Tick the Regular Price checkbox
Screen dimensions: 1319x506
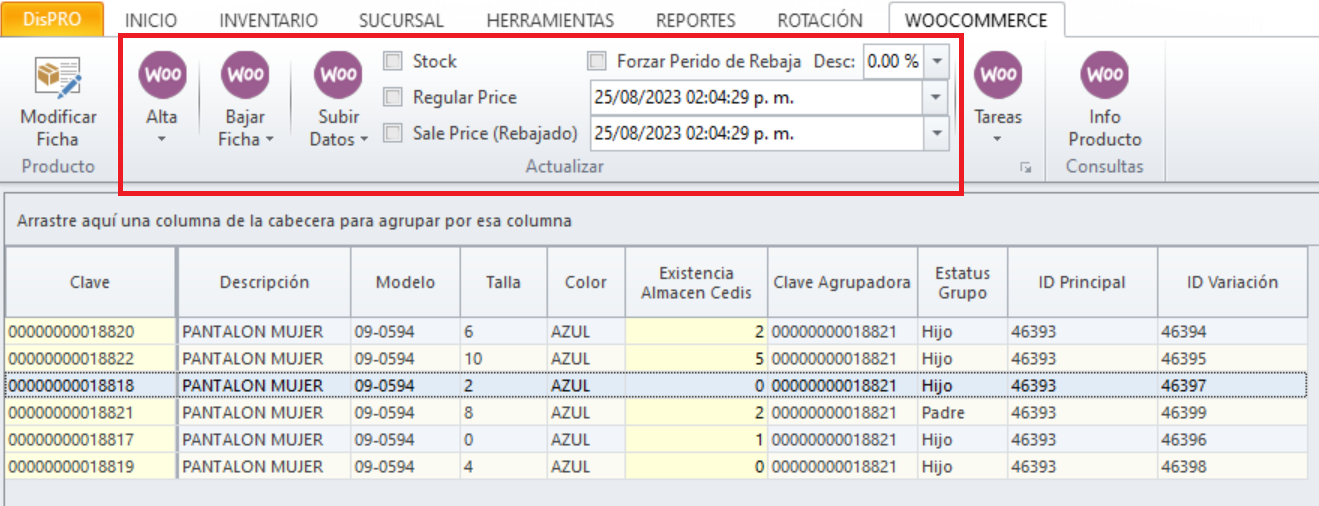coord(393,97)
